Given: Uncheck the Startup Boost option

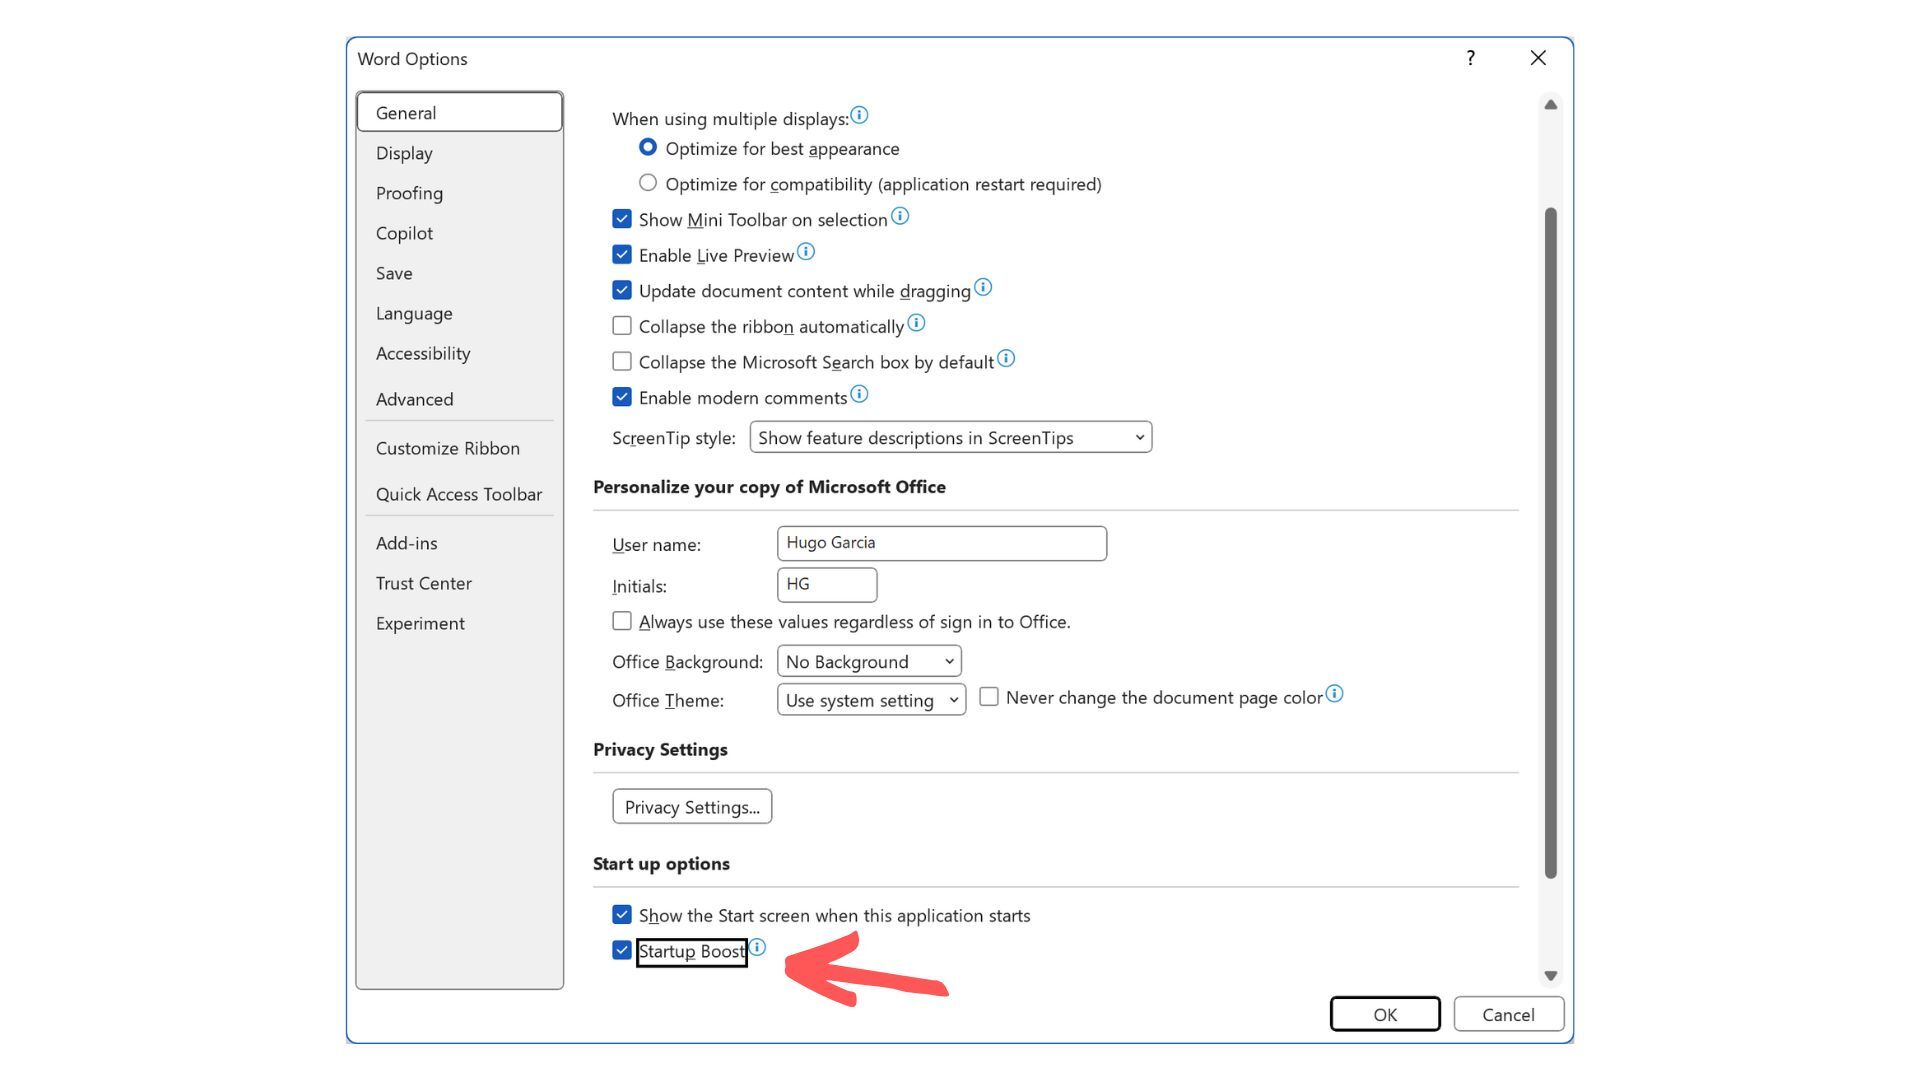Looking at the screenshot, I should 622,949.
